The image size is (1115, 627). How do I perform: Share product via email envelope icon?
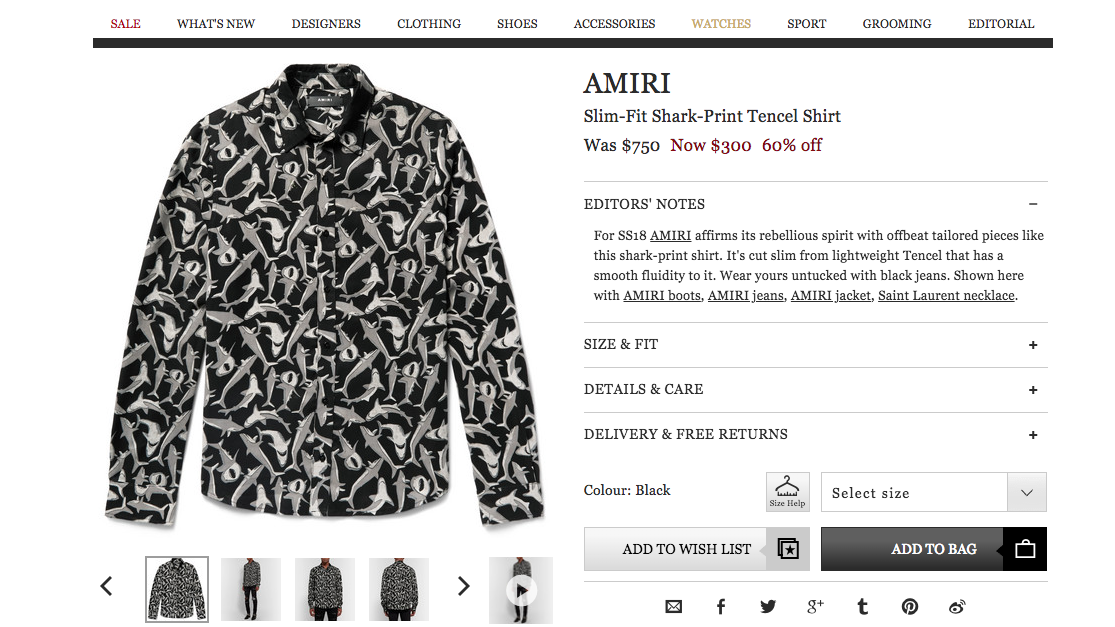674,606
